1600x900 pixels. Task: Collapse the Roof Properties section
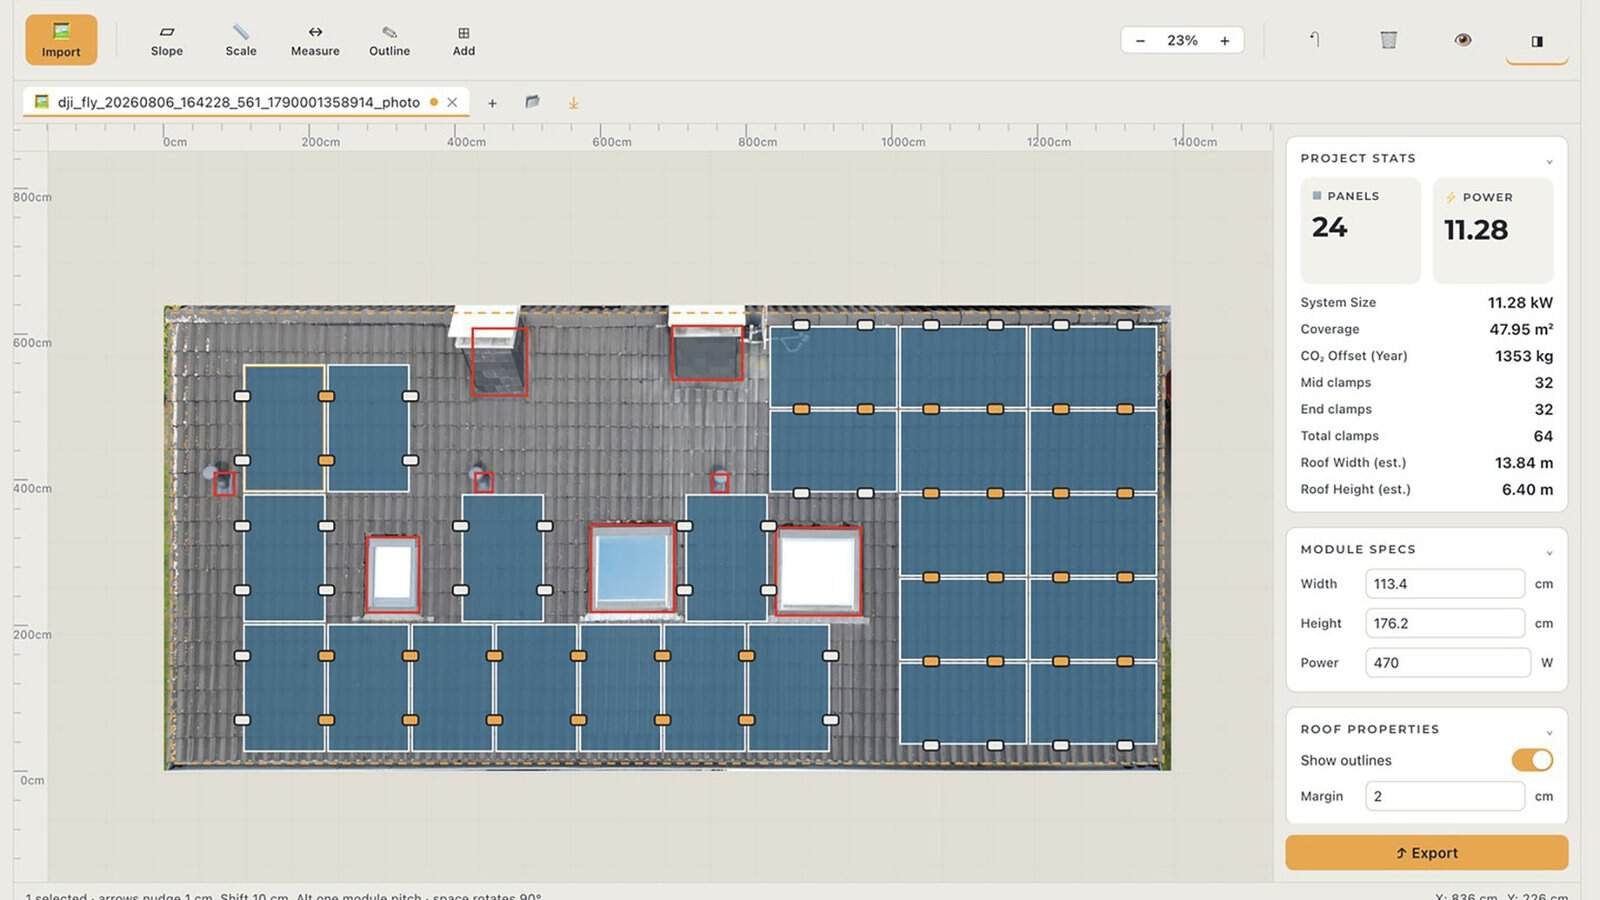tap(1549, 732)
